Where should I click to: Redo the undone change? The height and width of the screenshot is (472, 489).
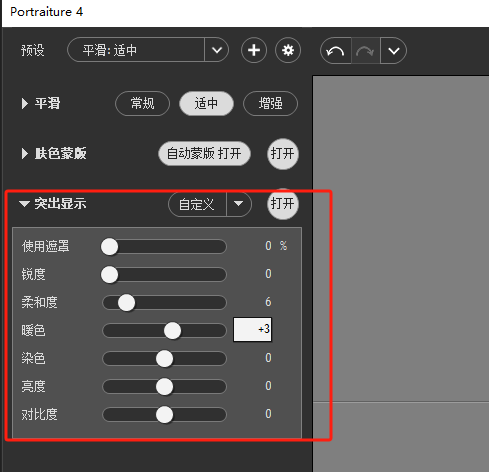point(365,51)
